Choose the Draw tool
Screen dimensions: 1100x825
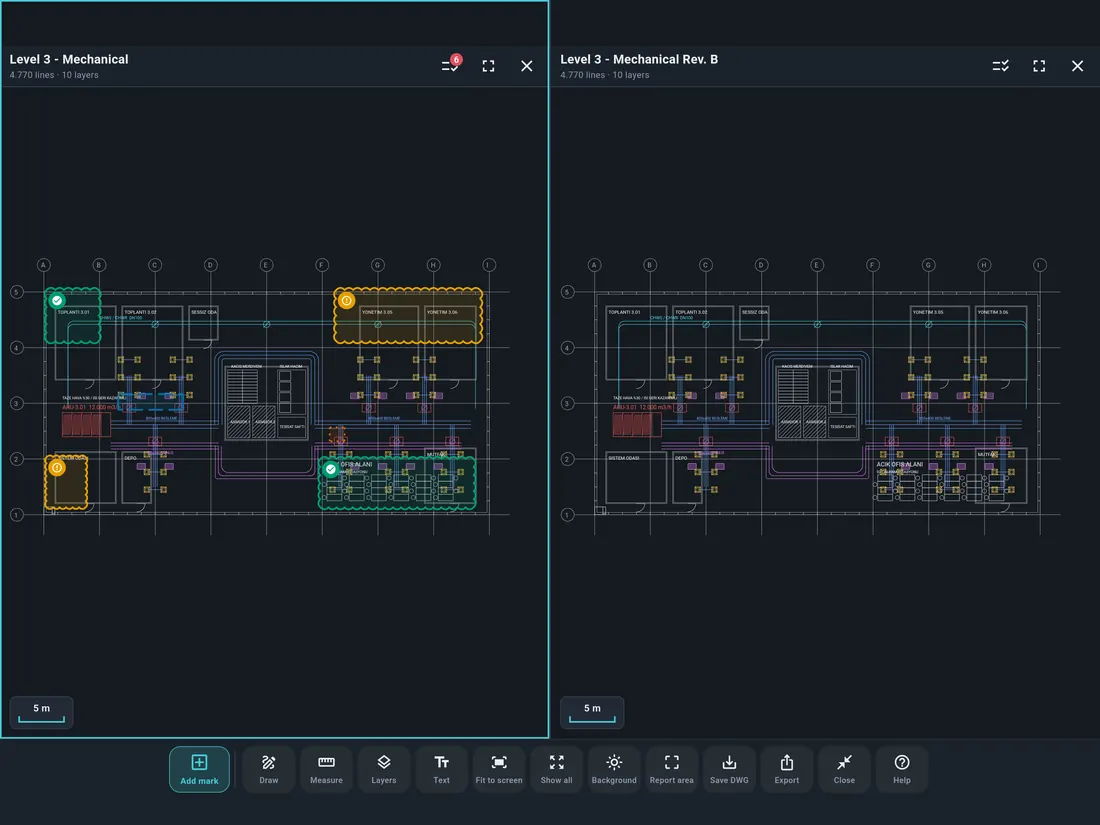(269, 770)
